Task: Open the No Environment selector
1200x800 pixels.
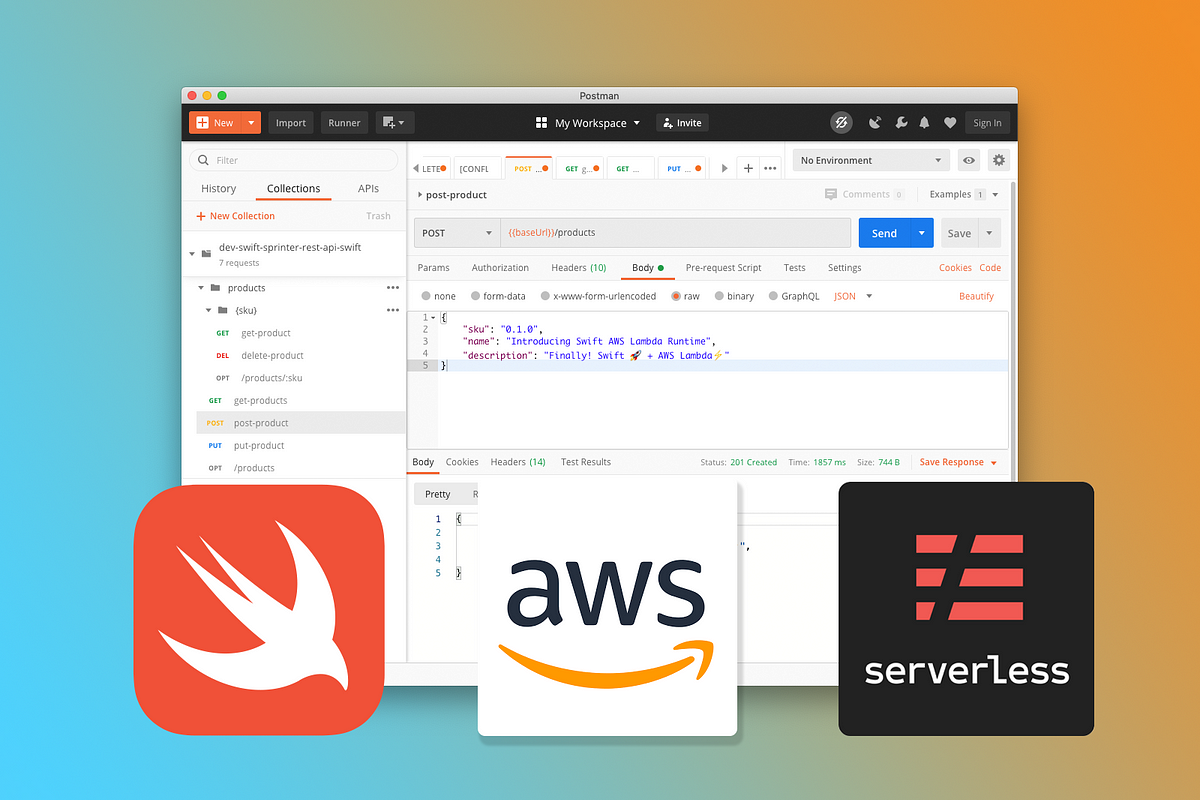Action: [870, 160]
